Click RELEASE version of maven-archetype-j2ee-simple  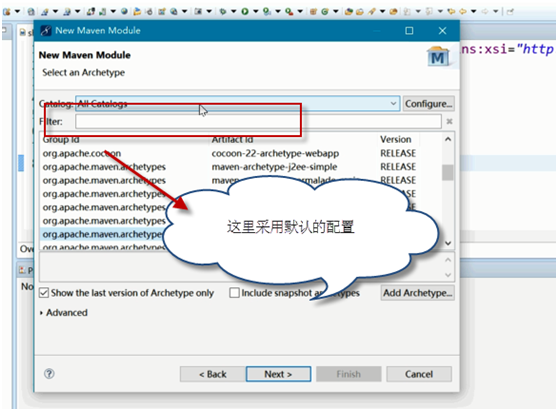[398, 167]
